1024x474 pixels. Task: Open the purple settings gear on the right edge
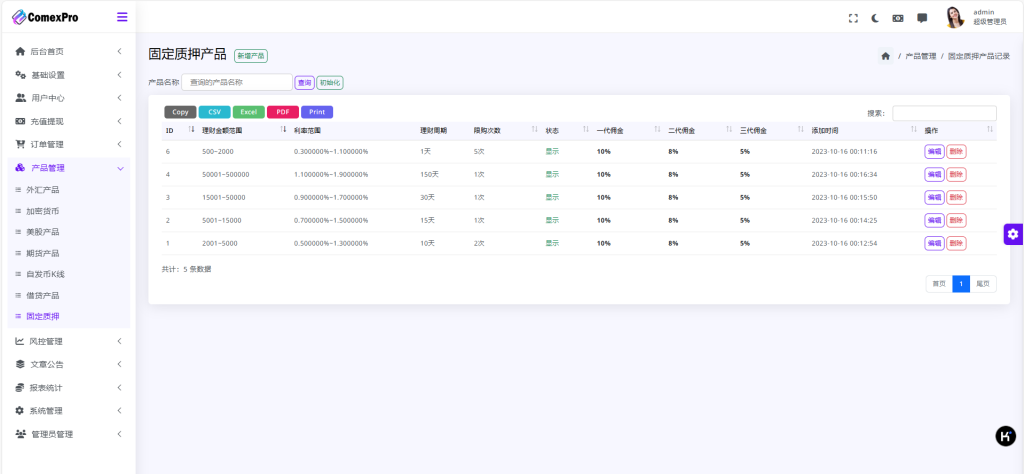(1013, 234)
